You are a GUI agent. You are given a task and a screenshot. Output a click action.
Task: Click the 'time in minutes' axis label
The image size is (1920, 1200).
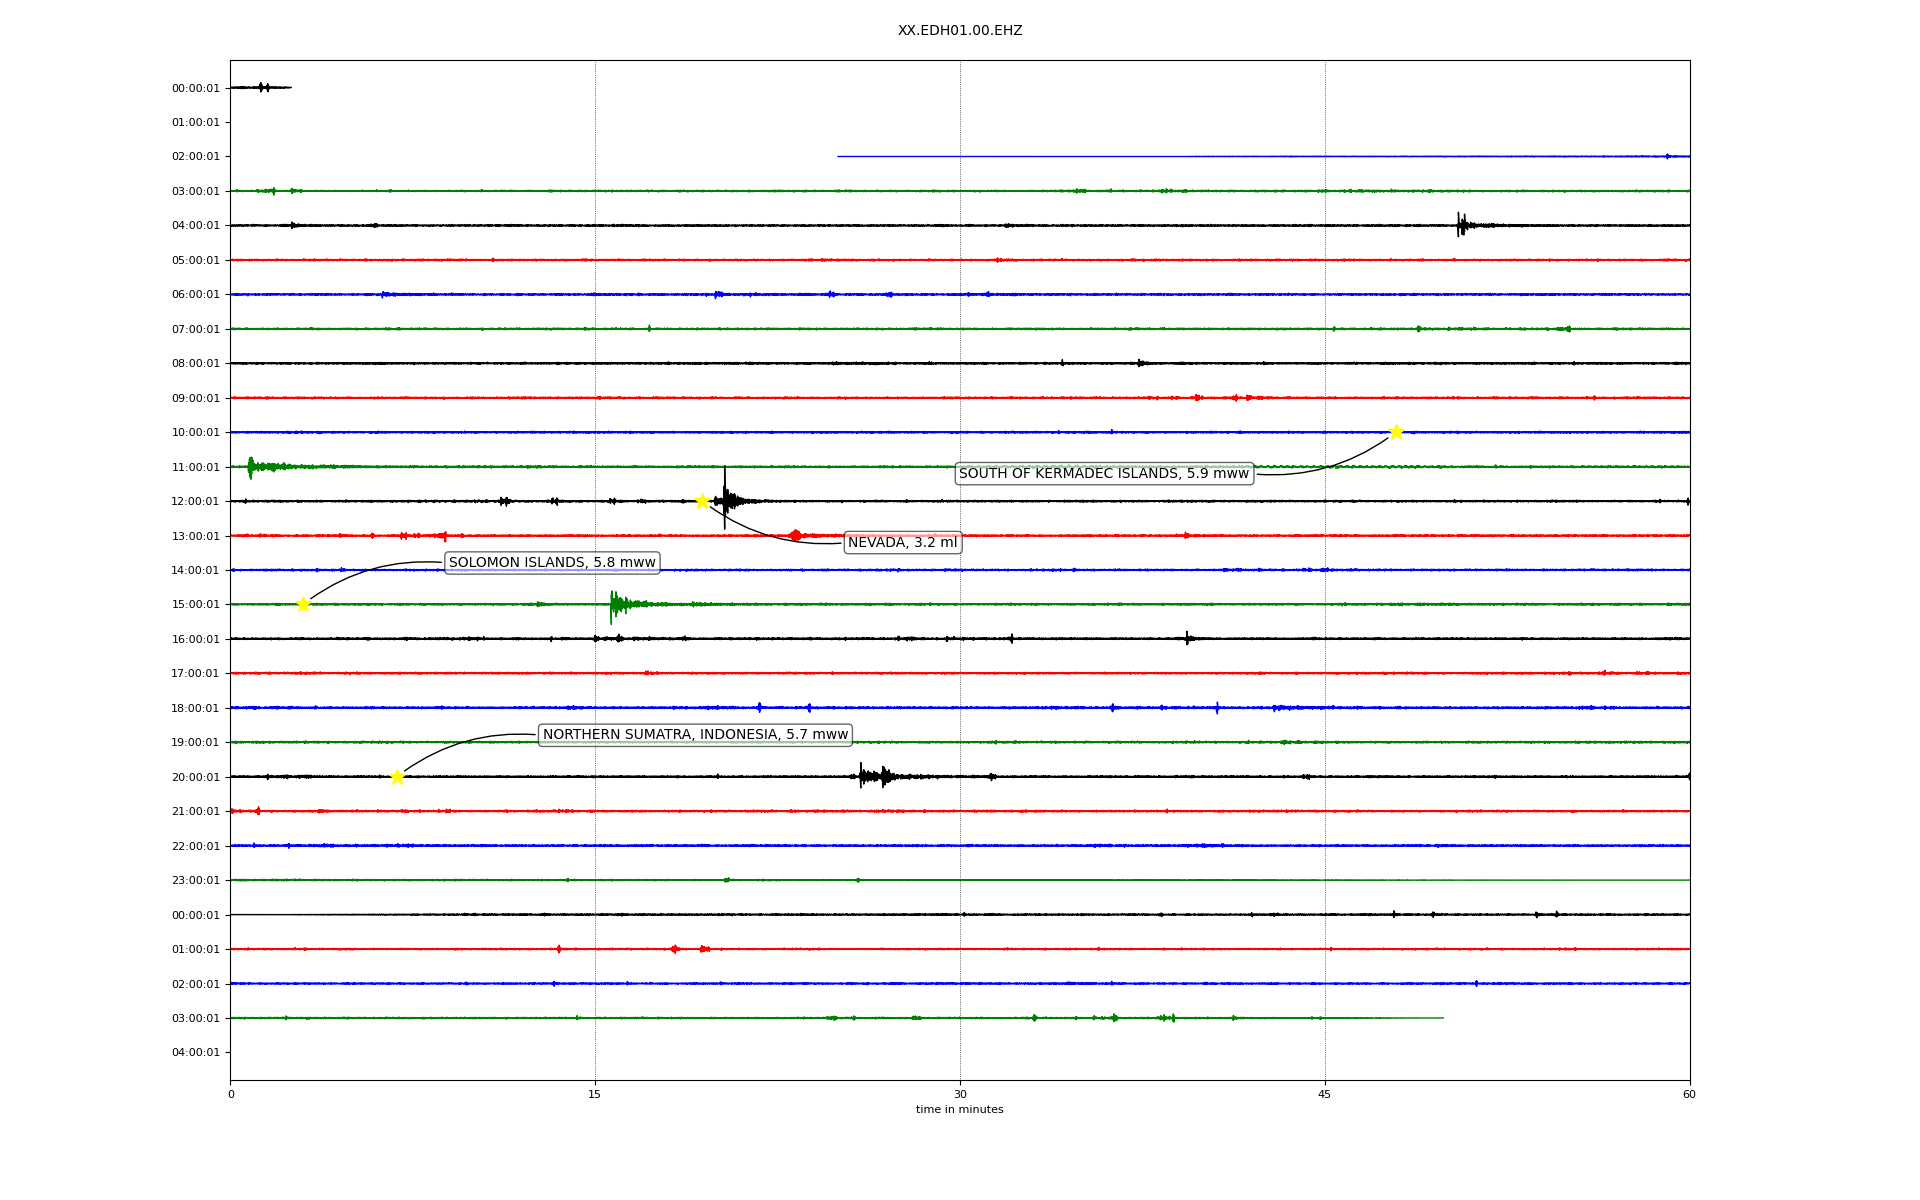[959, 1110]
